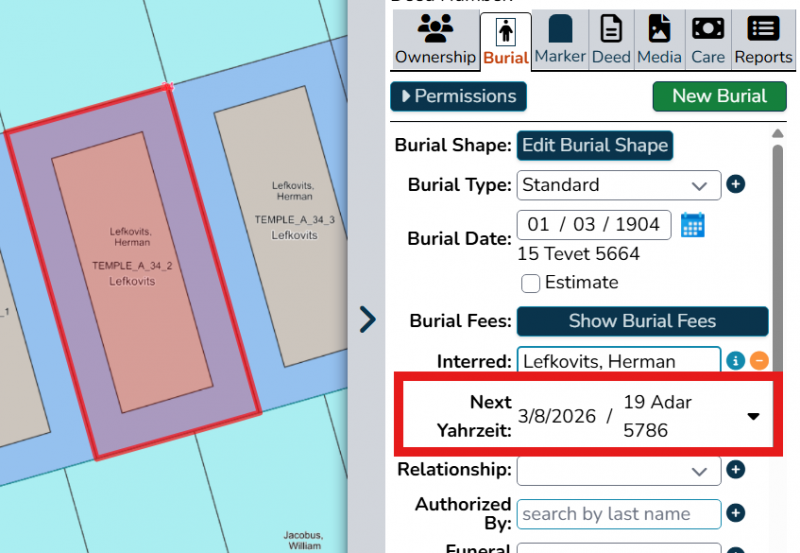Open the Ownership tab
The height and width of the screenshot is (553, 800).
pyautogui.click(x=435, y=40)
